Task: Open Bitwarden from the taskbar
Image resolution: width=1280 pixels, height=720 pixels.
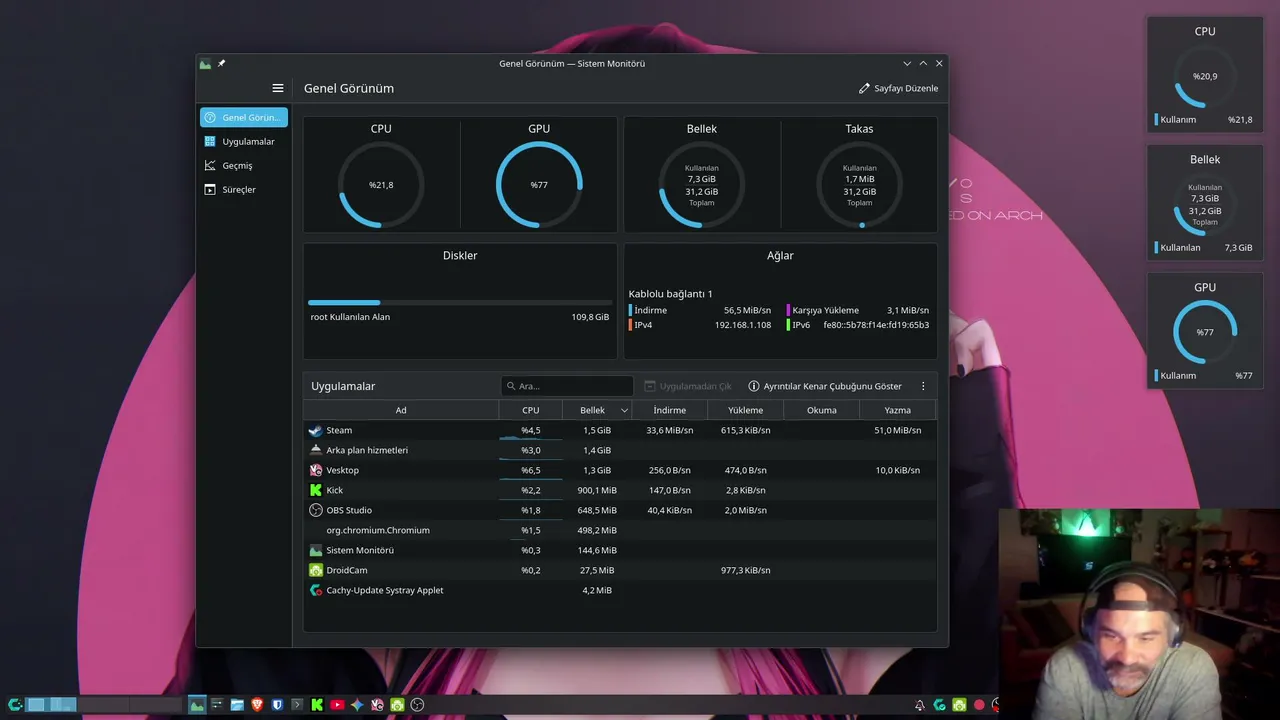Action: pyautogui.click(x=277, y=705)
